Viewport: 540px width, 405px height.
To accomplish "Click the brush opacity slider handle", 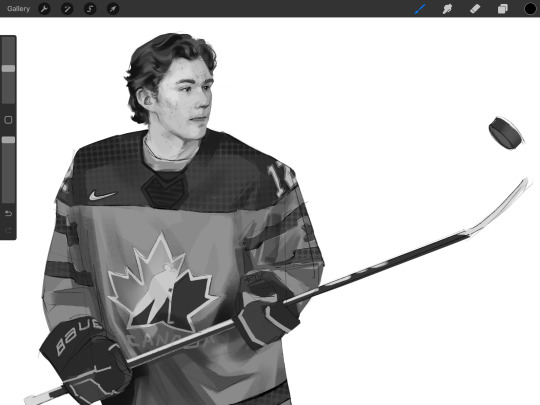I will coord(8,140).
